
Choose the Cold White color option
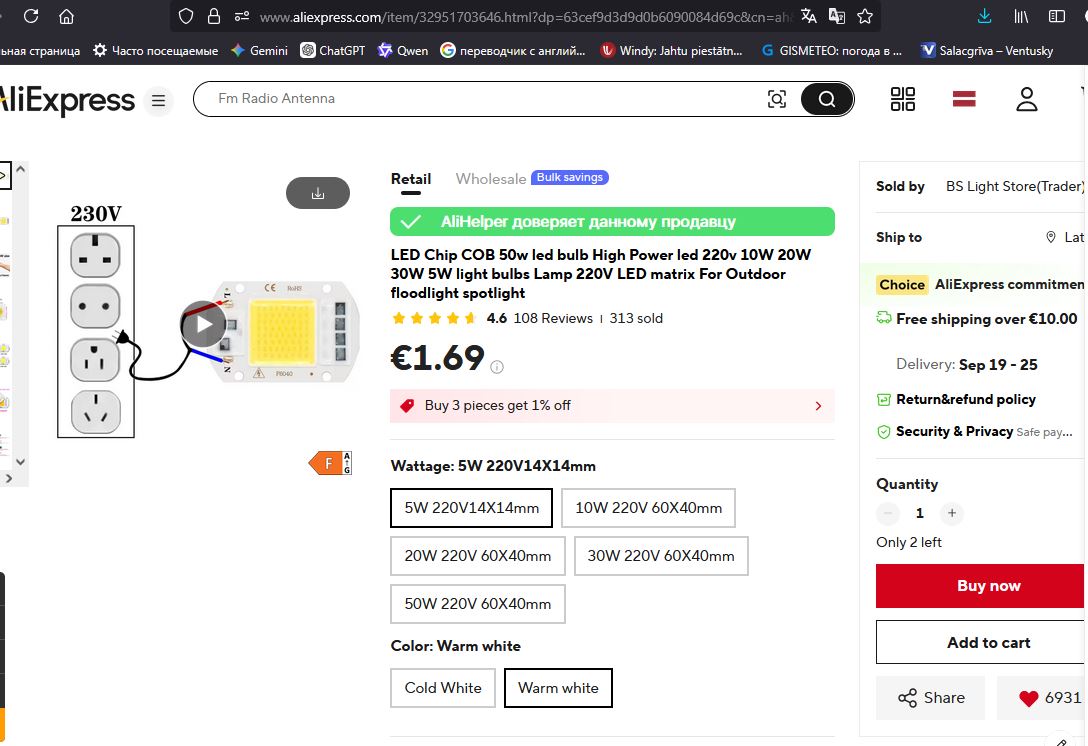[x=443, y=688]
